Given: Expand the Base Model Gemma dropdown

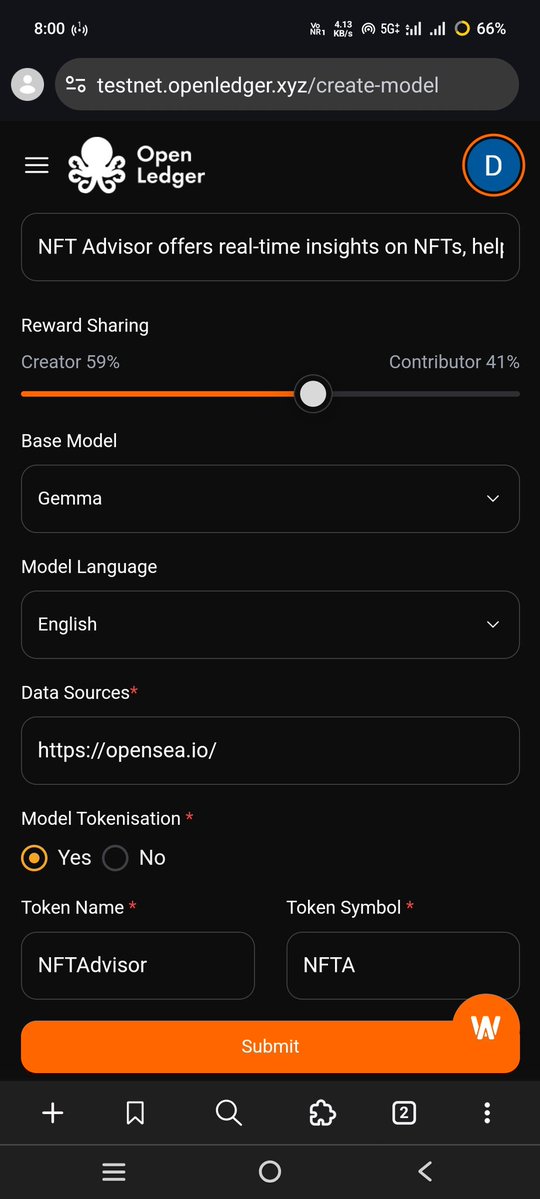Looking at the screenshot, I should (270, 499).
